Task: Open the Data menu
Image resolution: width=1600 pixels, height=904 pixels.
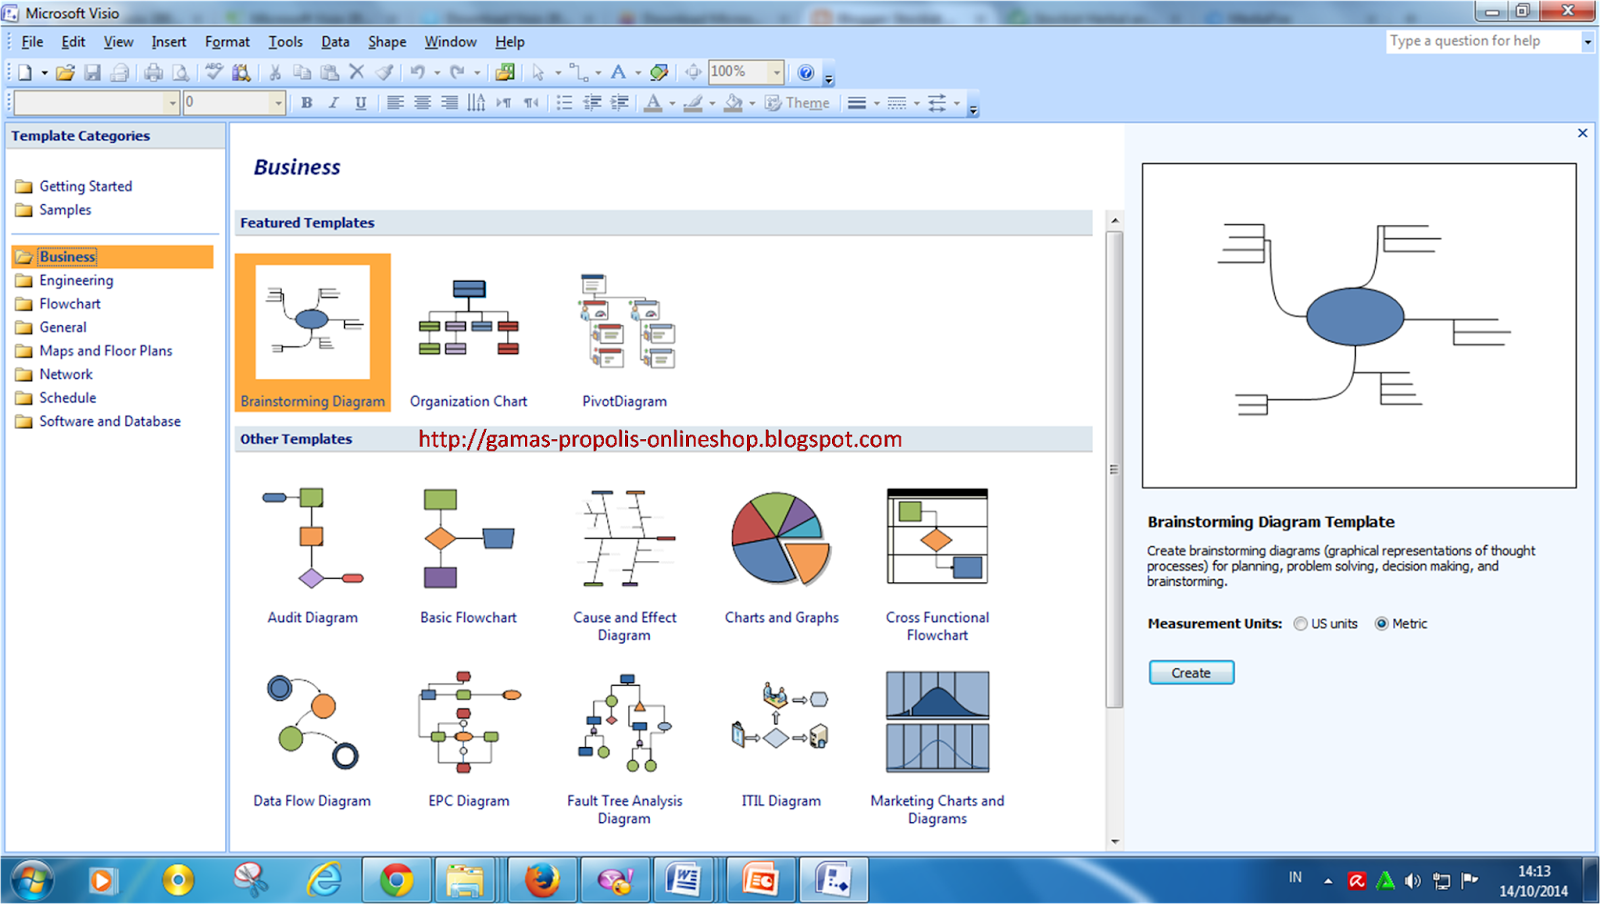Action: 335,42
